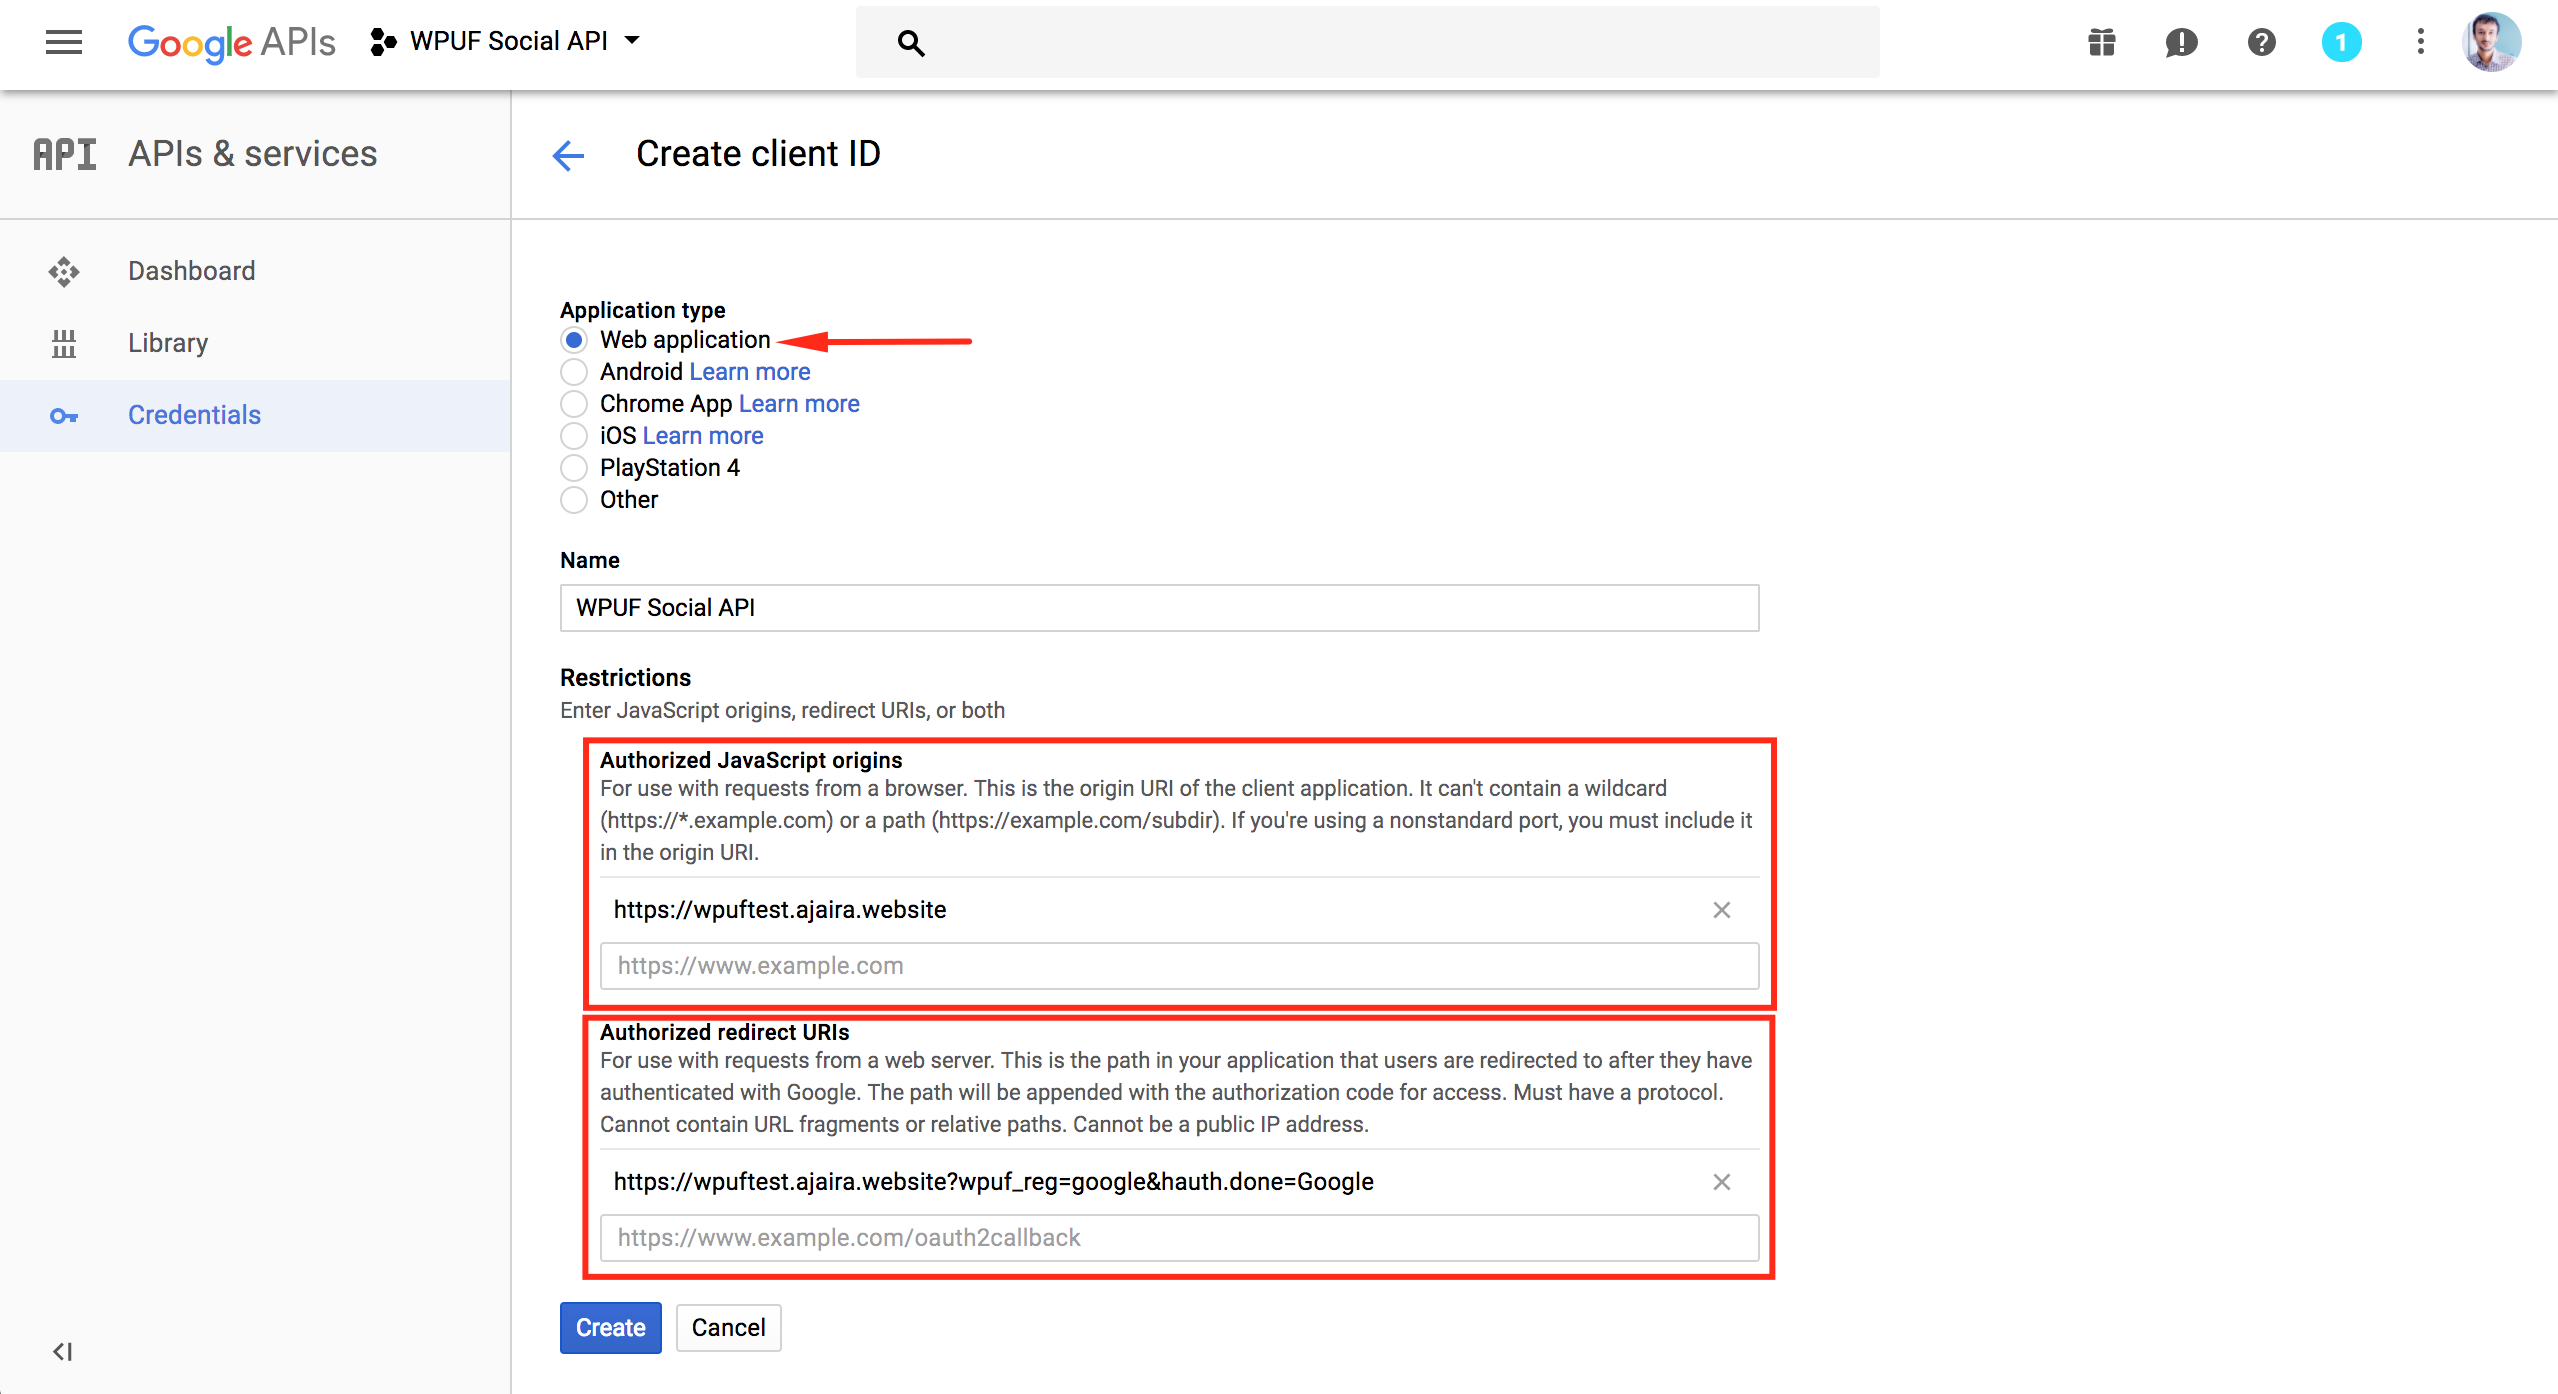Click the search magnifier icon
Viewport: 2558px width, 1394px height.
click(910, 43)
